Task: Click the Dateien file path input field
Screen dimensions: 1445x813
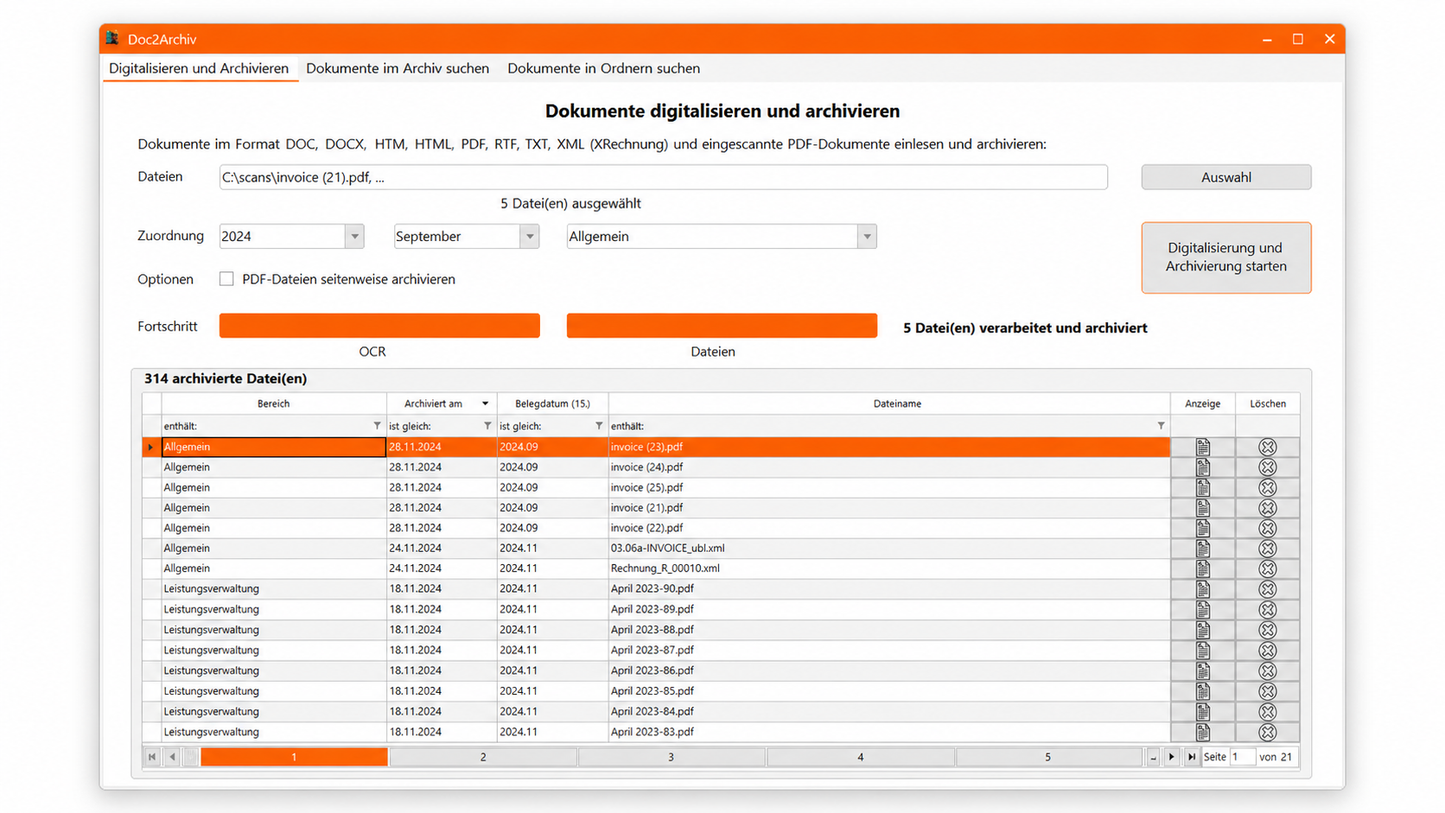Action: pyautogui.click(x=663, y=177)
